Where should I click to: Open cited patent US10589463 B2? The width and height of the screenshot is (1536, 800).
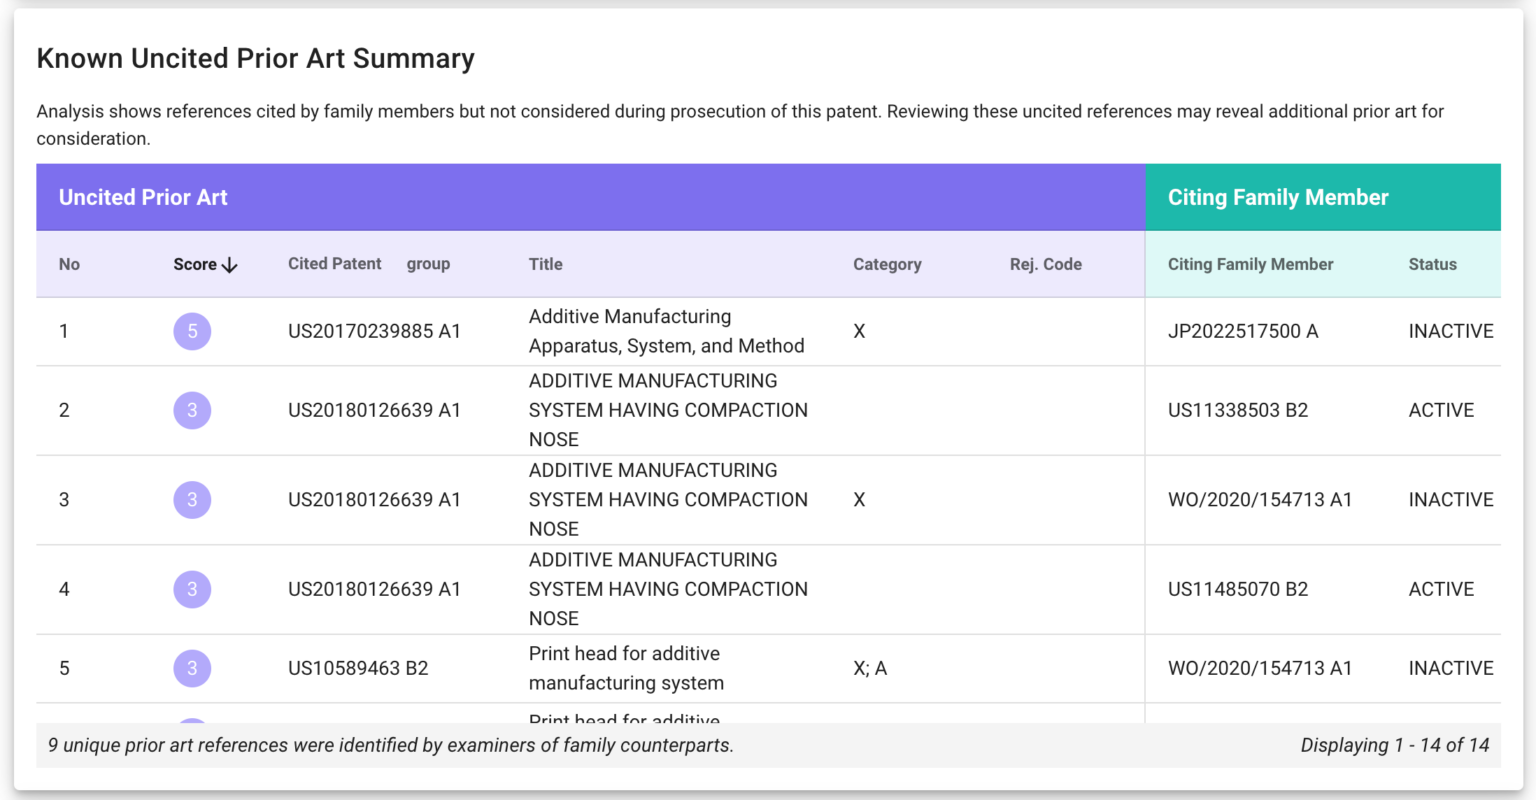click(x=358, y=668)
